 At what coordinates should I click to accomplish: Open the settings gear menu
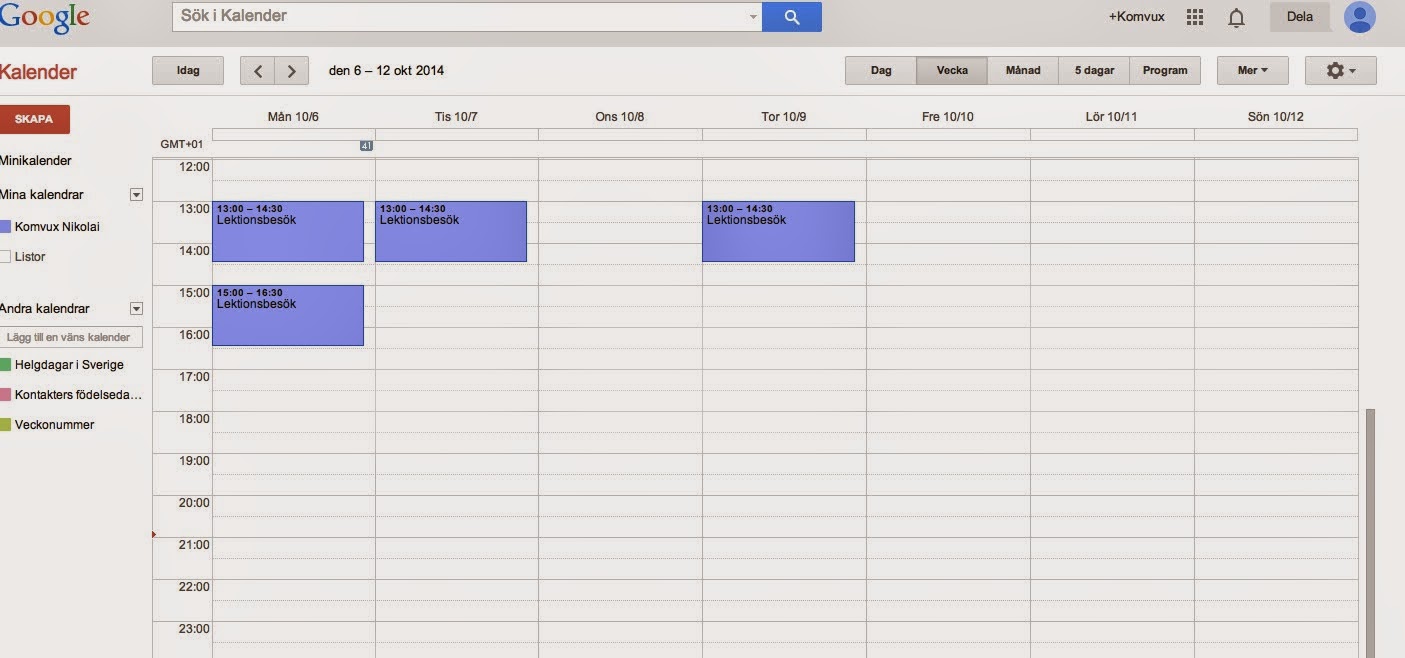(x=1340, y=71)
